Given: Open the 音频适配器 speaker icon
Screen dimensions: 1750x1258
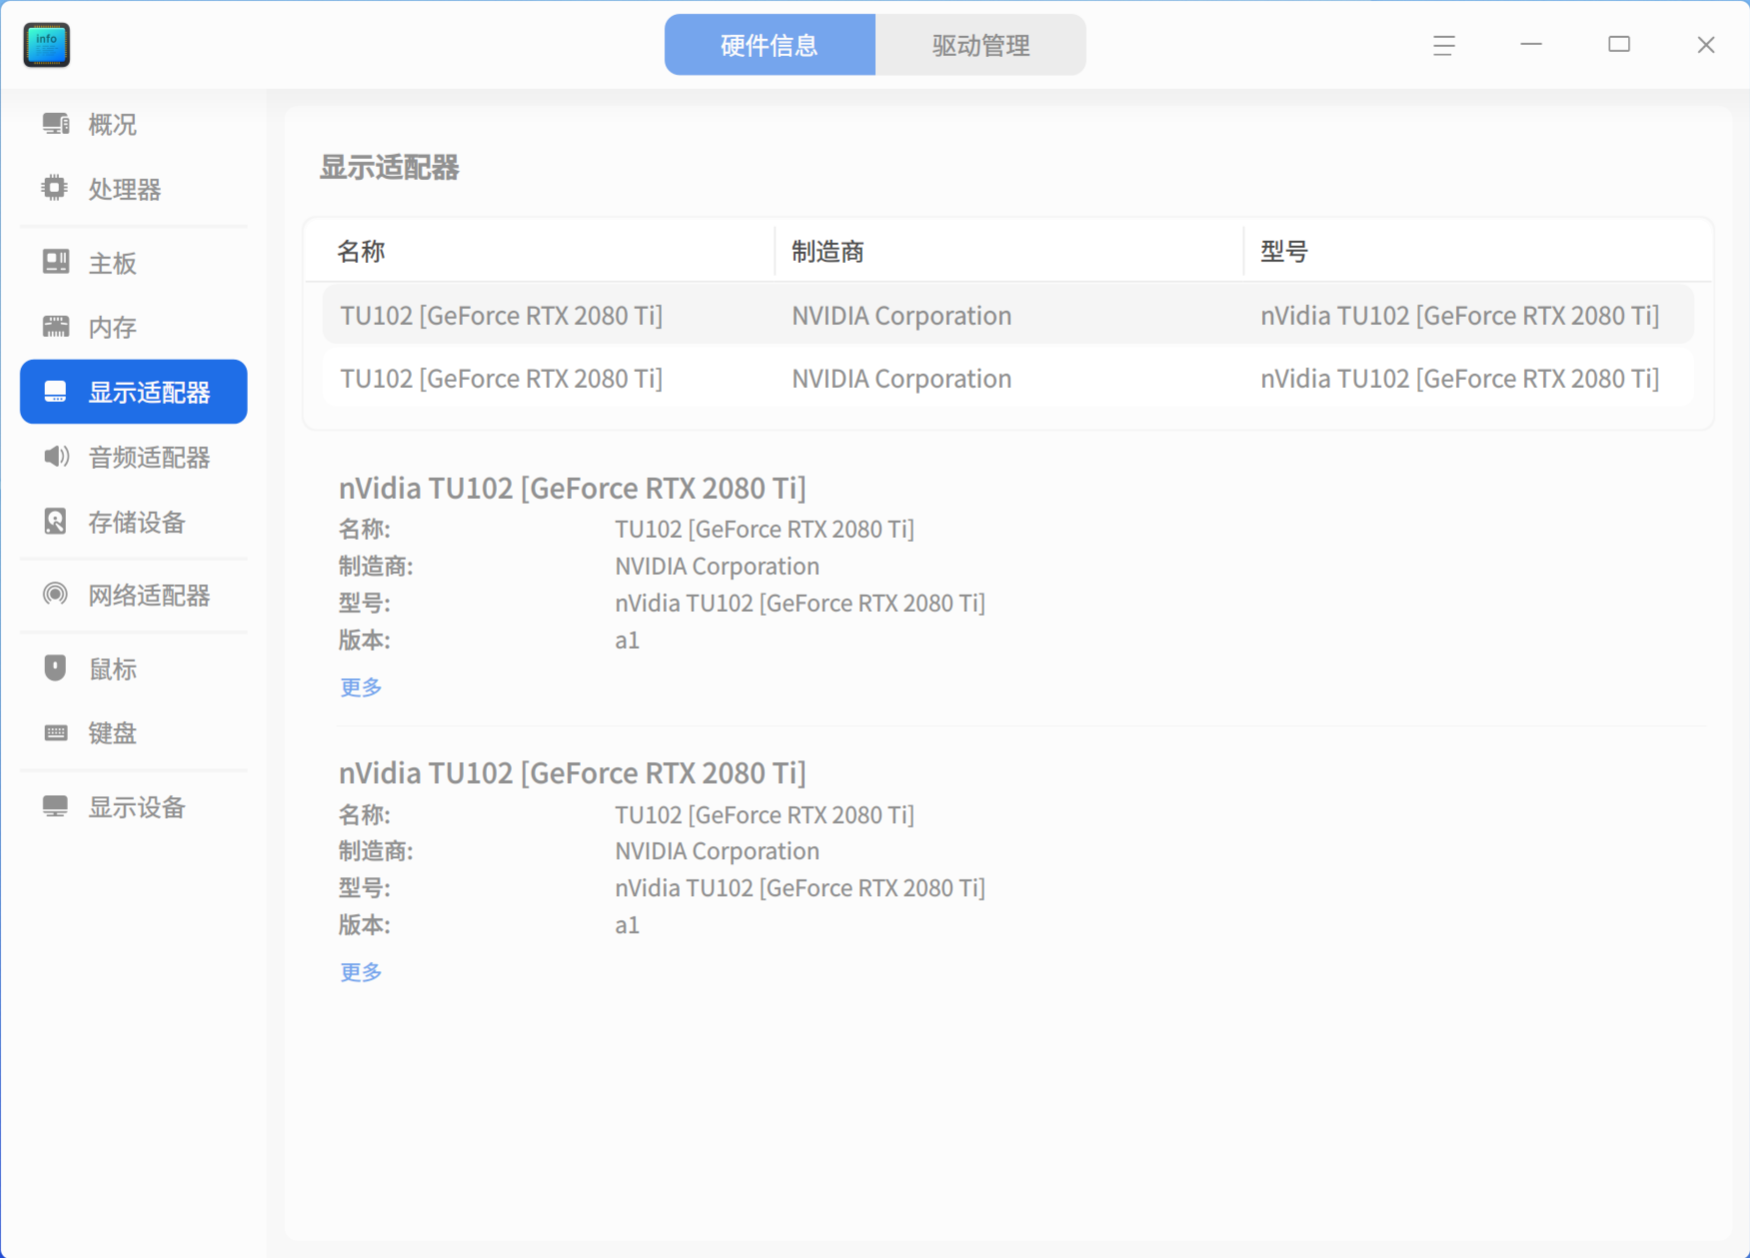Looking at the screenshot, I should (56, 457).
